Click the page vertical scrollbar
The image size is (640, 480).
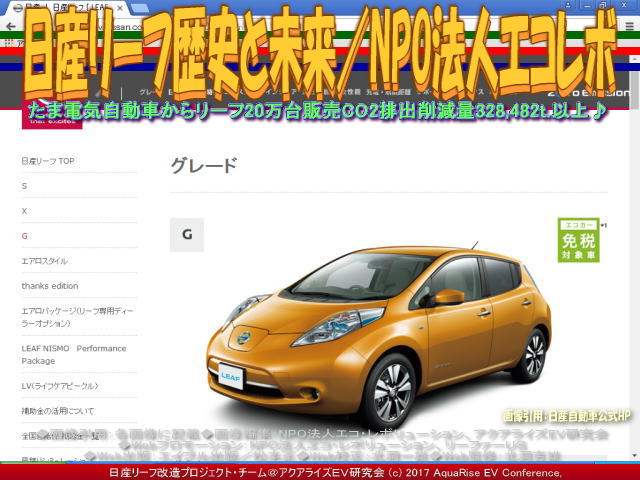tap(635, 261)
